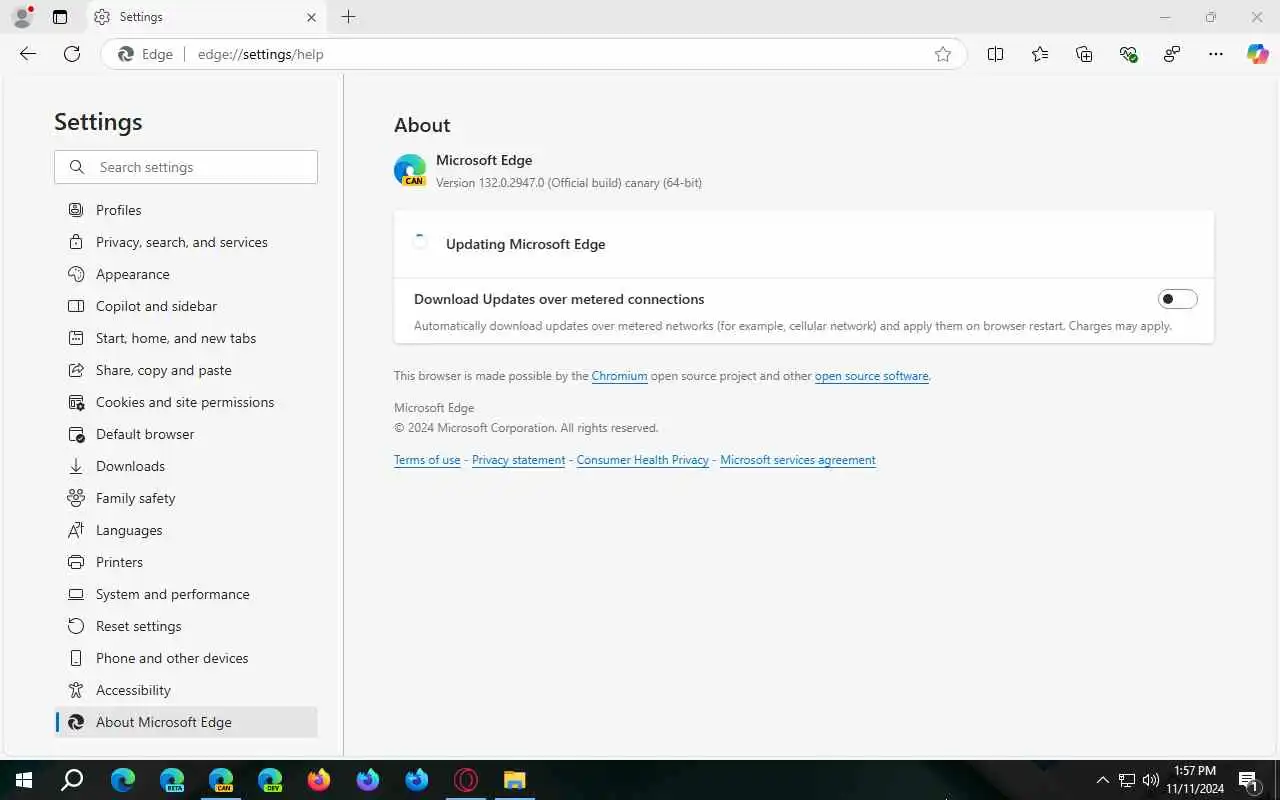Image resolution: width=1280 pixels, height=800 pixels.
Task: Open Consumer Health Privacy link
Action: [642, 460]
